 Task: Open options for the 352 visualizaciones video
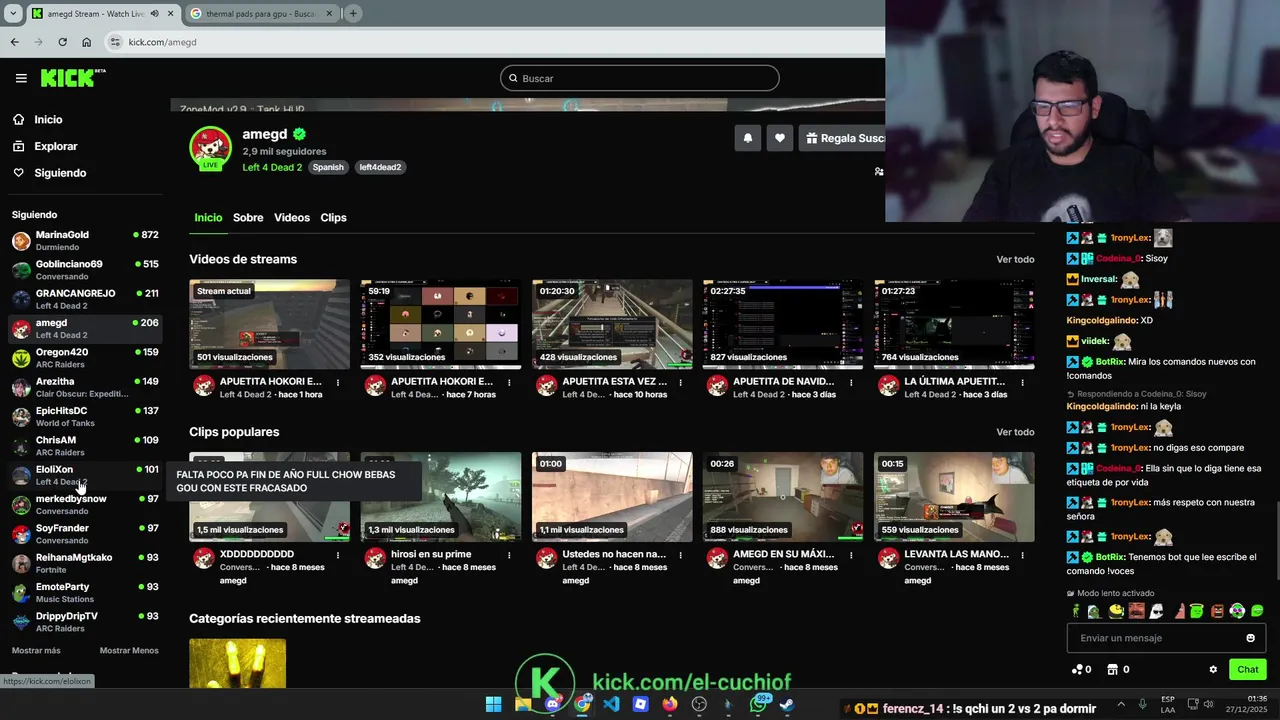pos(509,382)
